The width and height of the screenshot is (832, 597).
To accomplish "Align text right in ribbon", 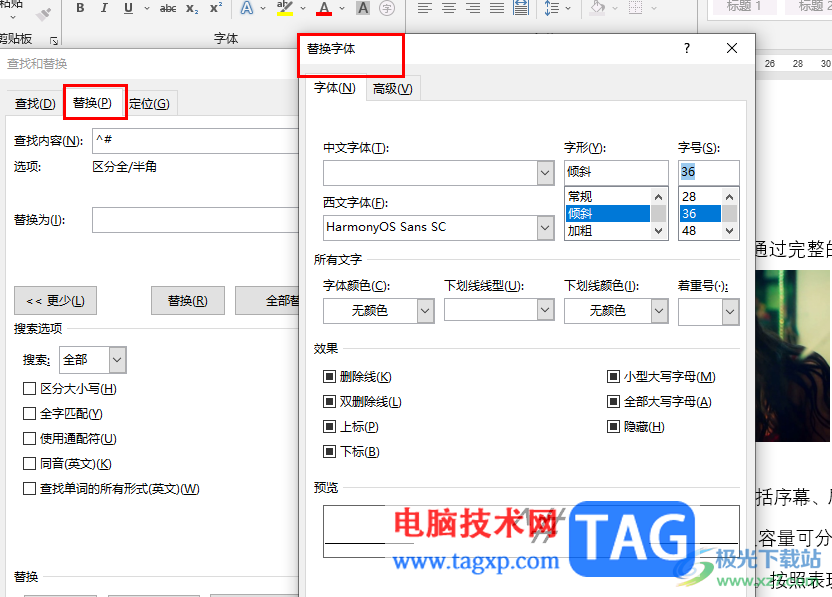I will pos(473,8).
